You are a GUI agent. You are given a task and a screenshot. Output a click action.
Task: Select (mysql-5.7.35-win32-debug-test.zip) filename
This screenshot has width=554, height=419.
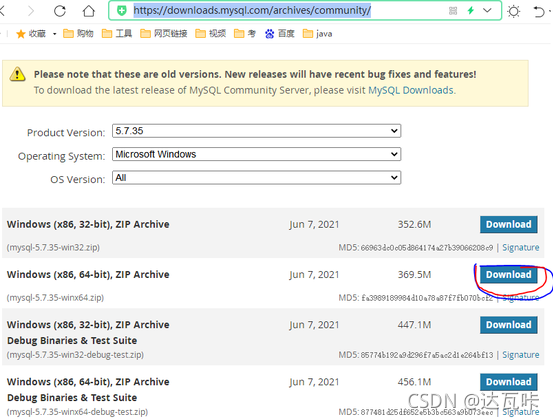[75, 355]
